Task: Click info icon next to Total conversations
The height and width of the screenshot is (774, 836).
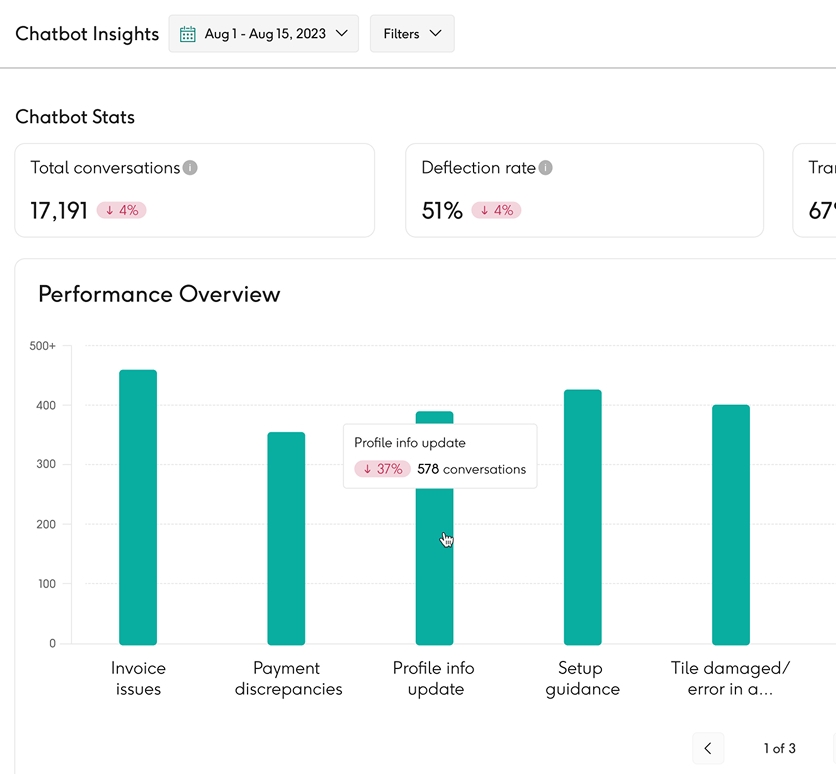Action: pos(190,168)
